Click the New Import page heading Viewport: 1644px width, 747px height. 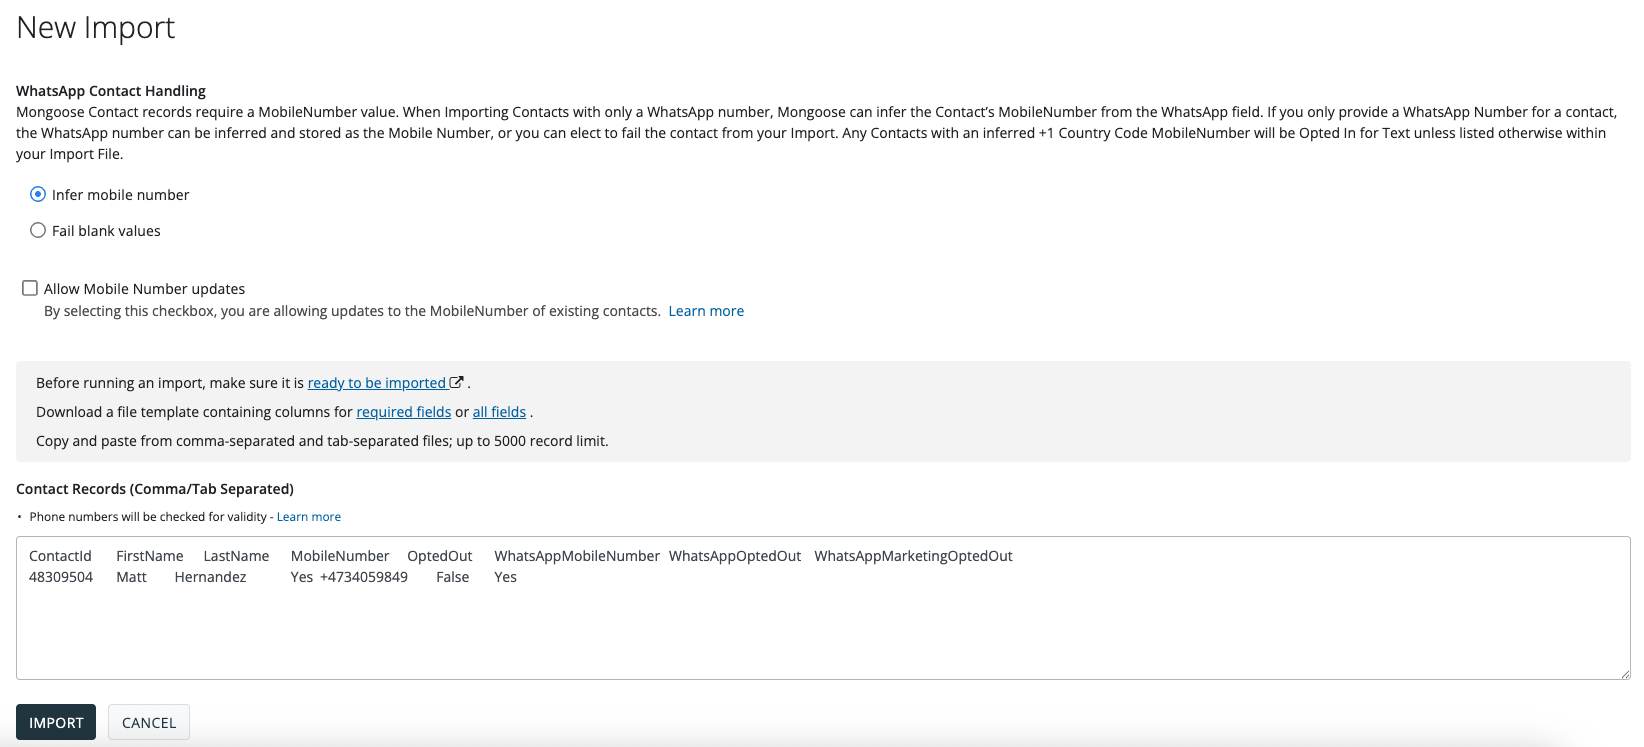click(x=96, y=28)
